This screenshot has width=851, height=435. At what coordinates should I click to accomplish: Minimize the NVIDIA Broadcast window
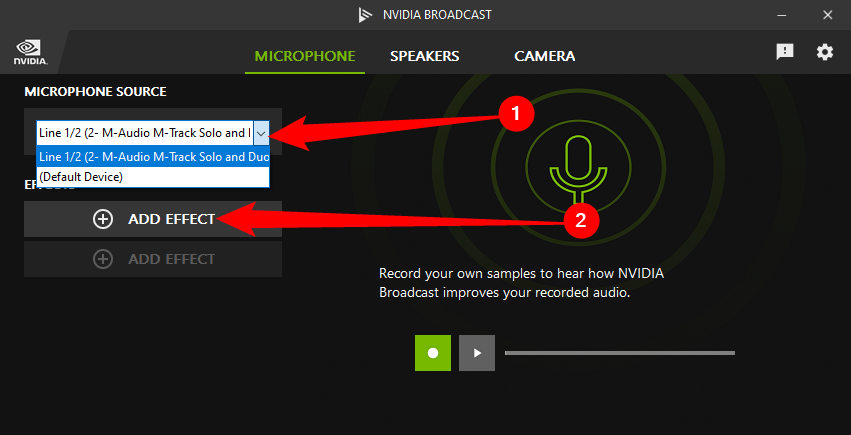coord(780,15)
